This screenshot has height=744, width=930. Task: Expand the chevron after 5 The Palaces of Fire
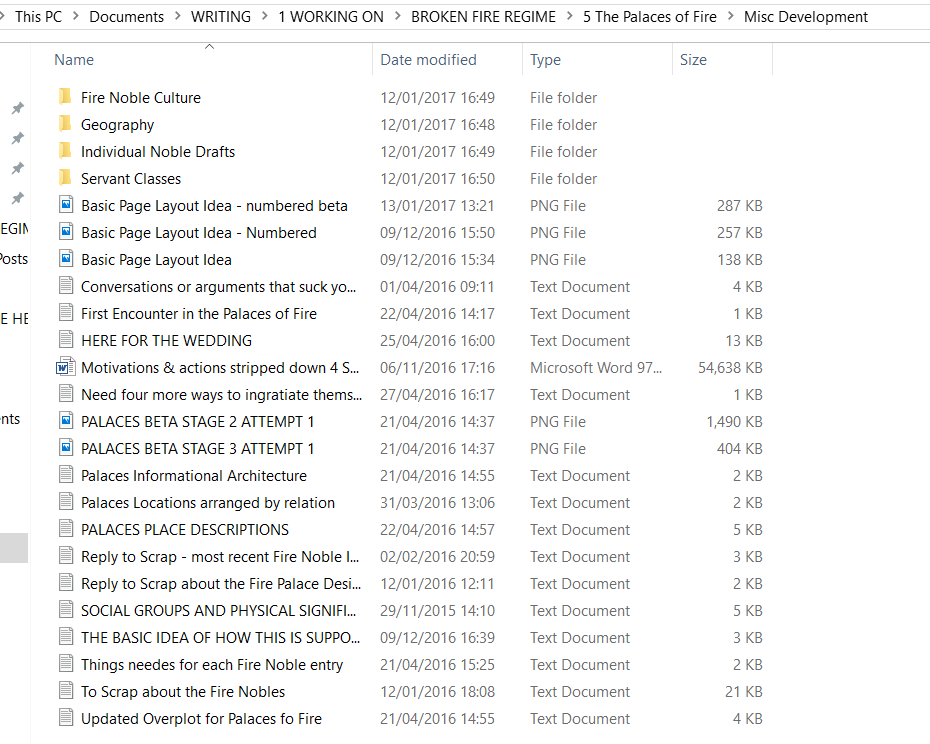point(731,17)
